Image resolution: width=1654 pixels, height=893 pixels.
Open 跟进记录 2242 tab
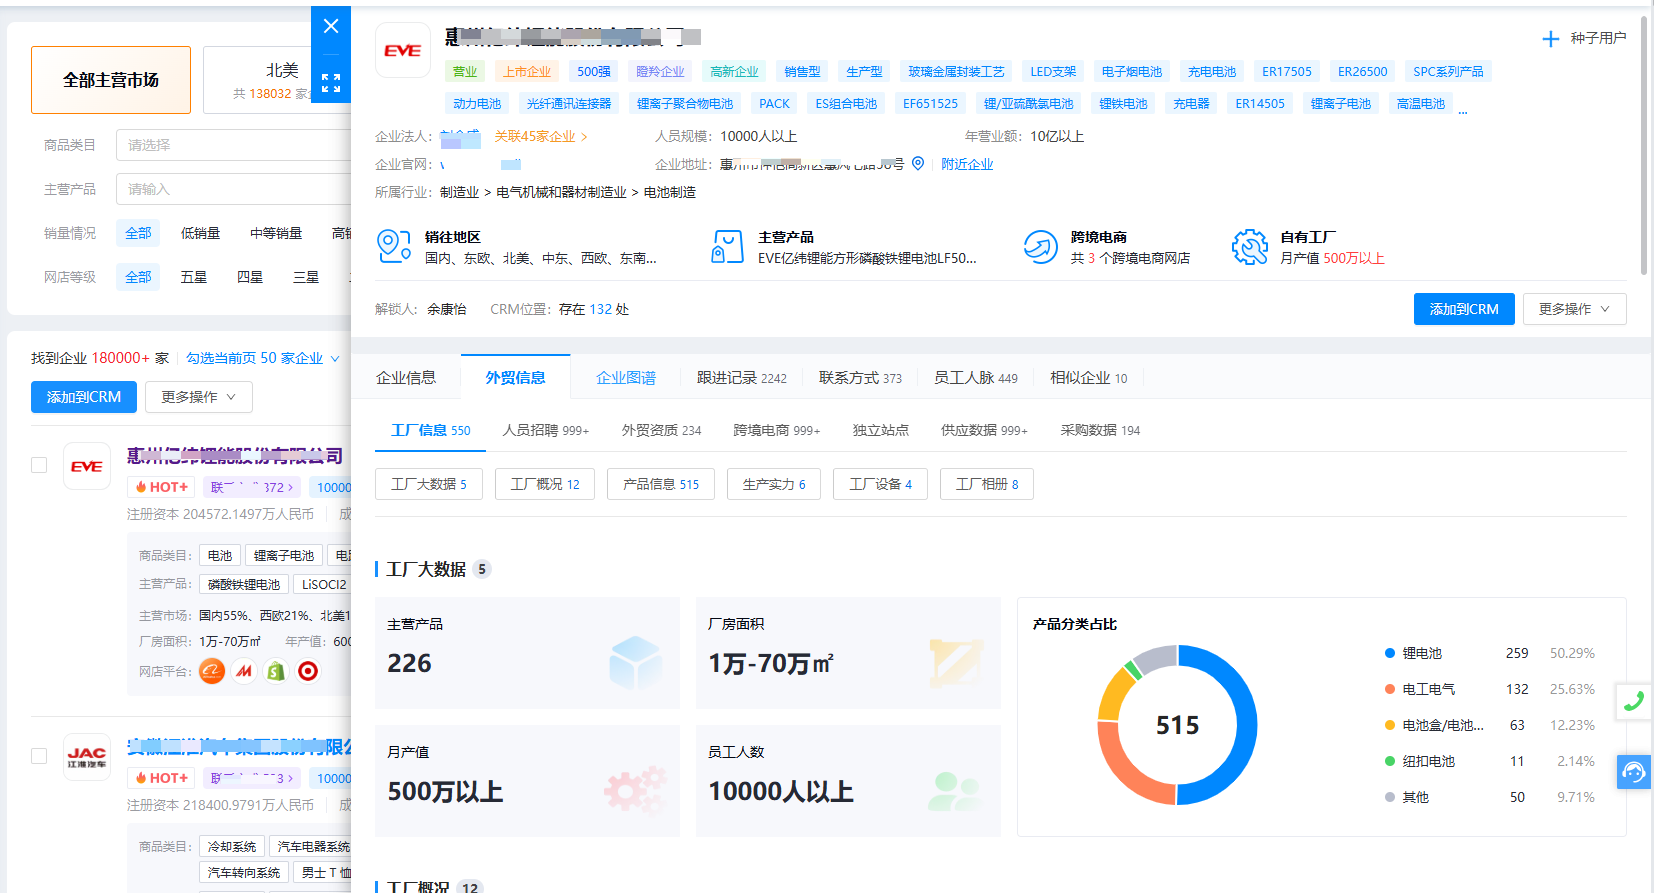(742, 377)
